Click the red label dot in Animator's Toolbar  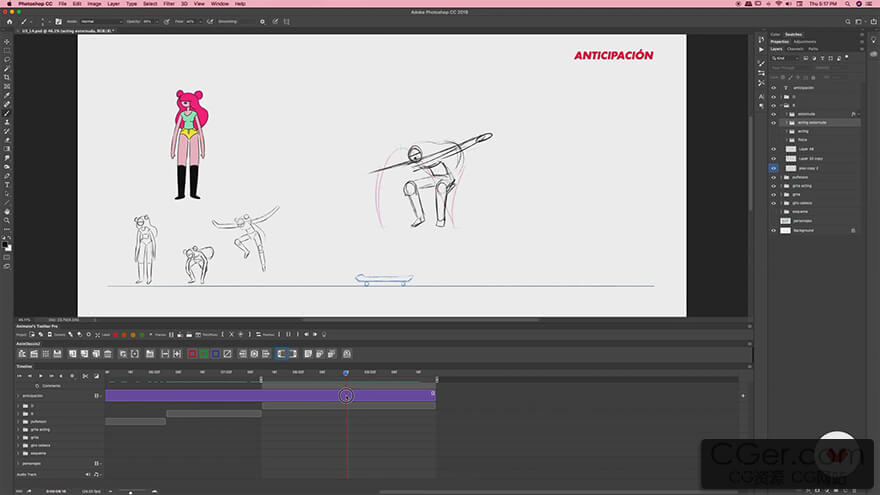tap(115, 334)
